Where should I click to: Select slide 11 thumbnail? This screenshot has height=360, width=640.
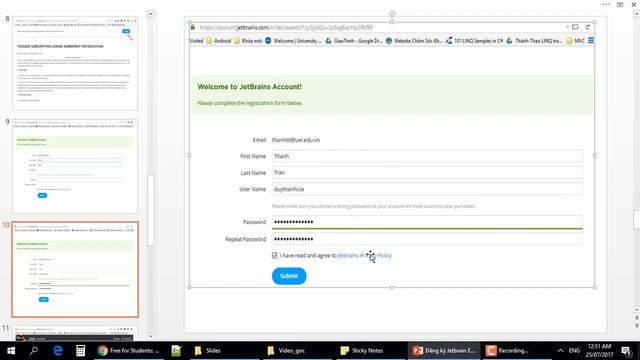pyautogui.click(x=75, y=333)
